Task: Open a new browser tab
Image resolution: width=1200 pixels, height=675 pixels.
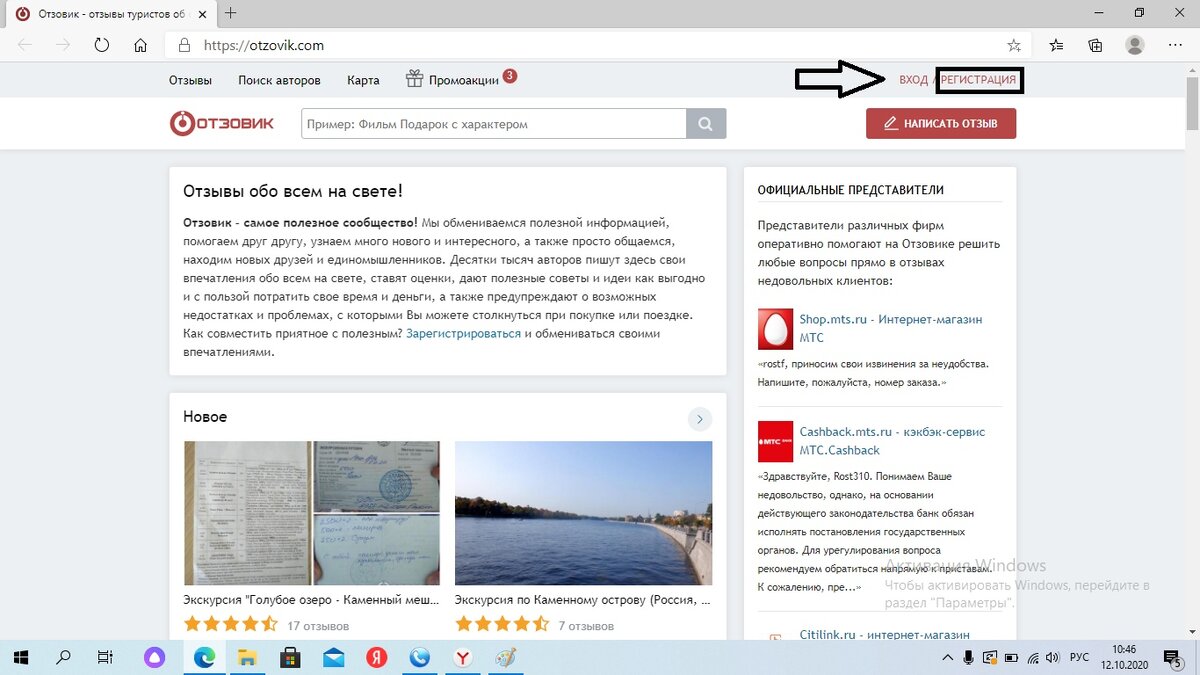Action: click(231, 13)
